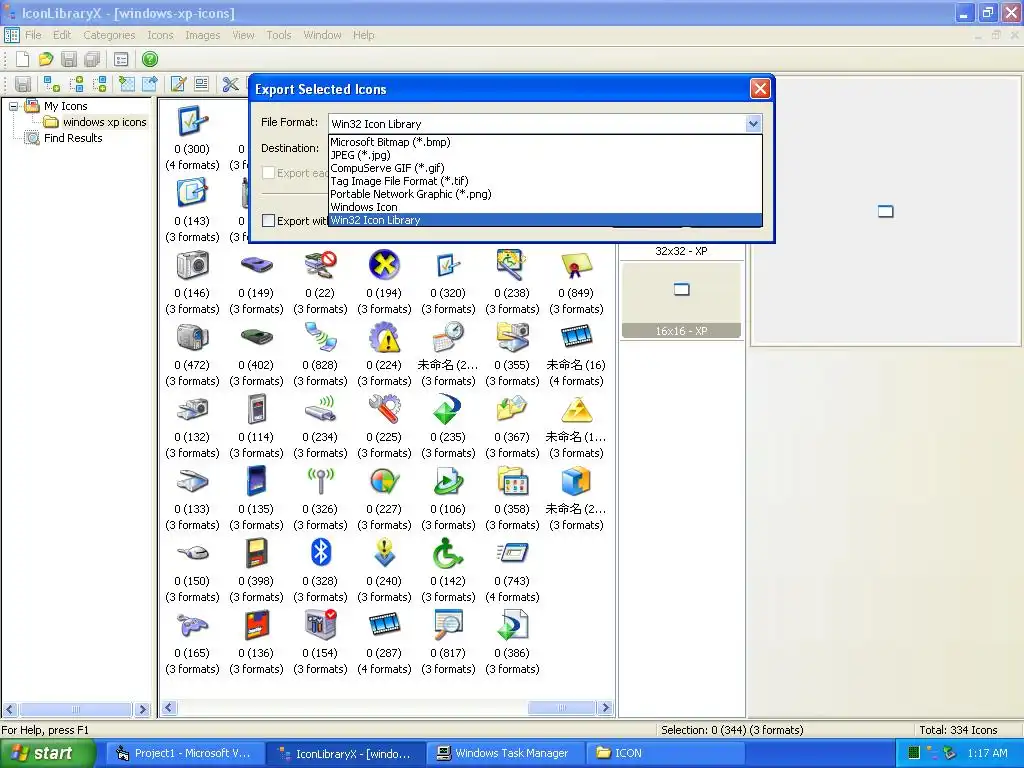Select the mouse icon labeled 0 (150)
This screenshot has width=1024, height=768.
[192, 553]
